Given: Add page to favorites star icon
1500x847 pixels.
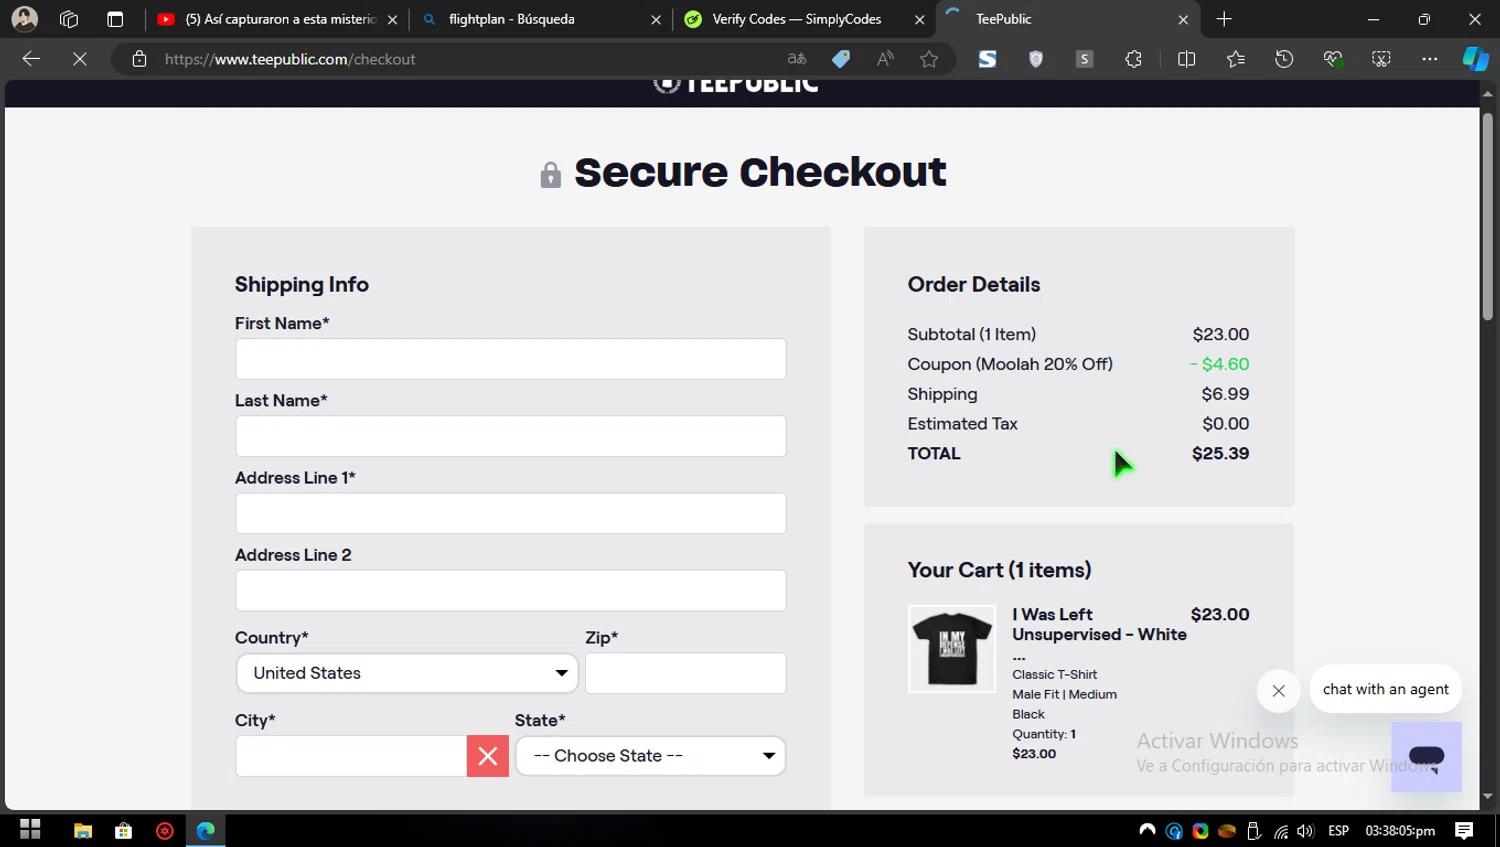Looking at the screenshot, I should 929,59.
